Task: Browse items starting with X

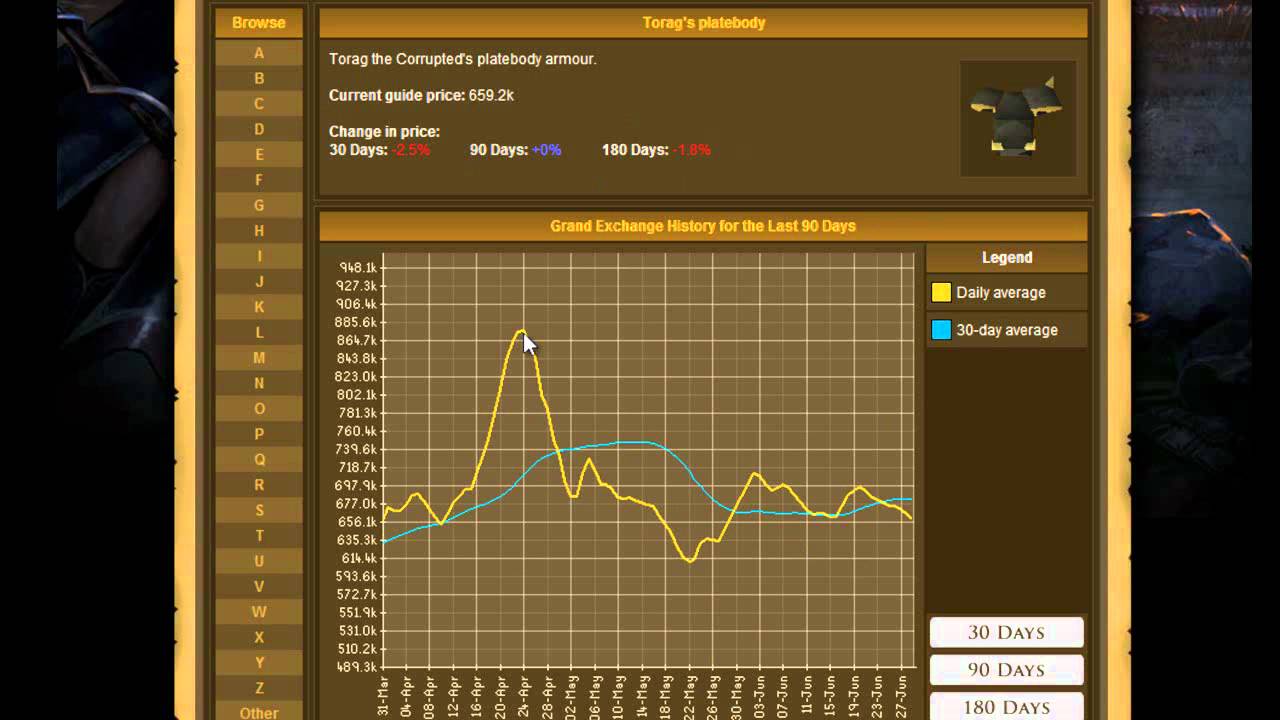Action: (259, 637)
